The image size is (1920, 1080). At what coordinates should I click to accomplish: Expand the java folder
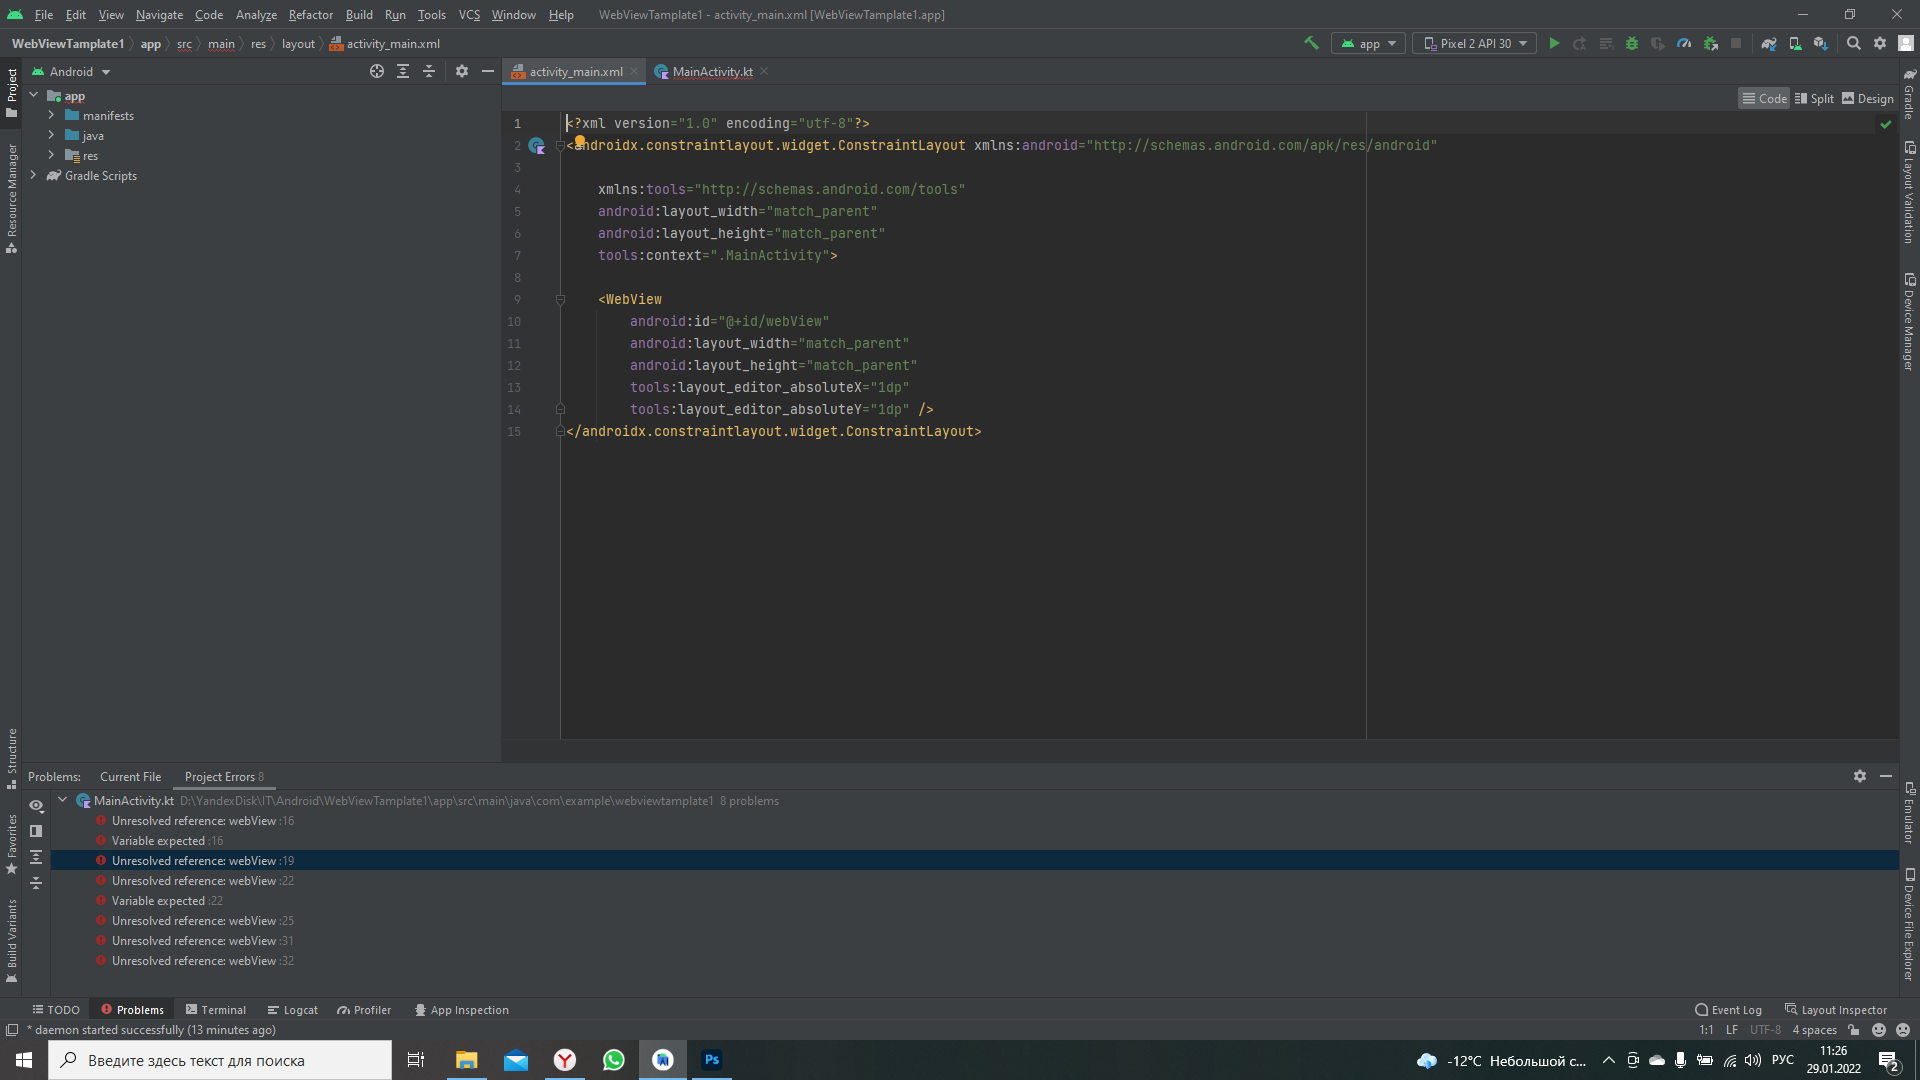tap(51, 135)
